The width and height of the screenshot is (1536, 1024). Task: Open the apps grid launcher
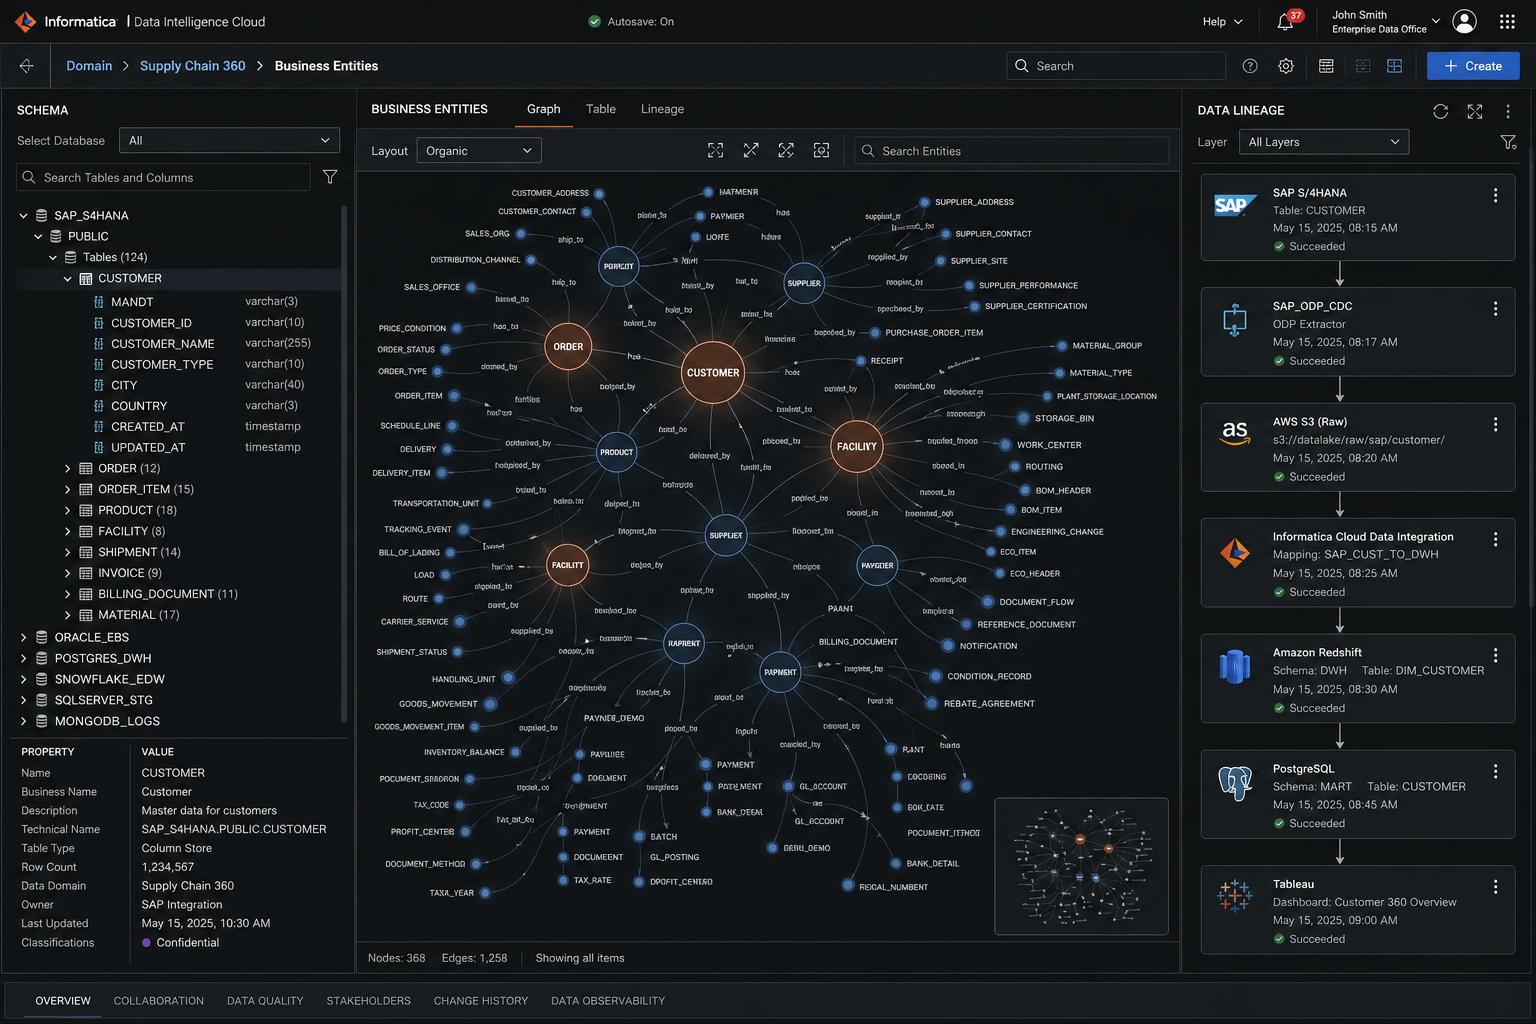[1507, 22]
